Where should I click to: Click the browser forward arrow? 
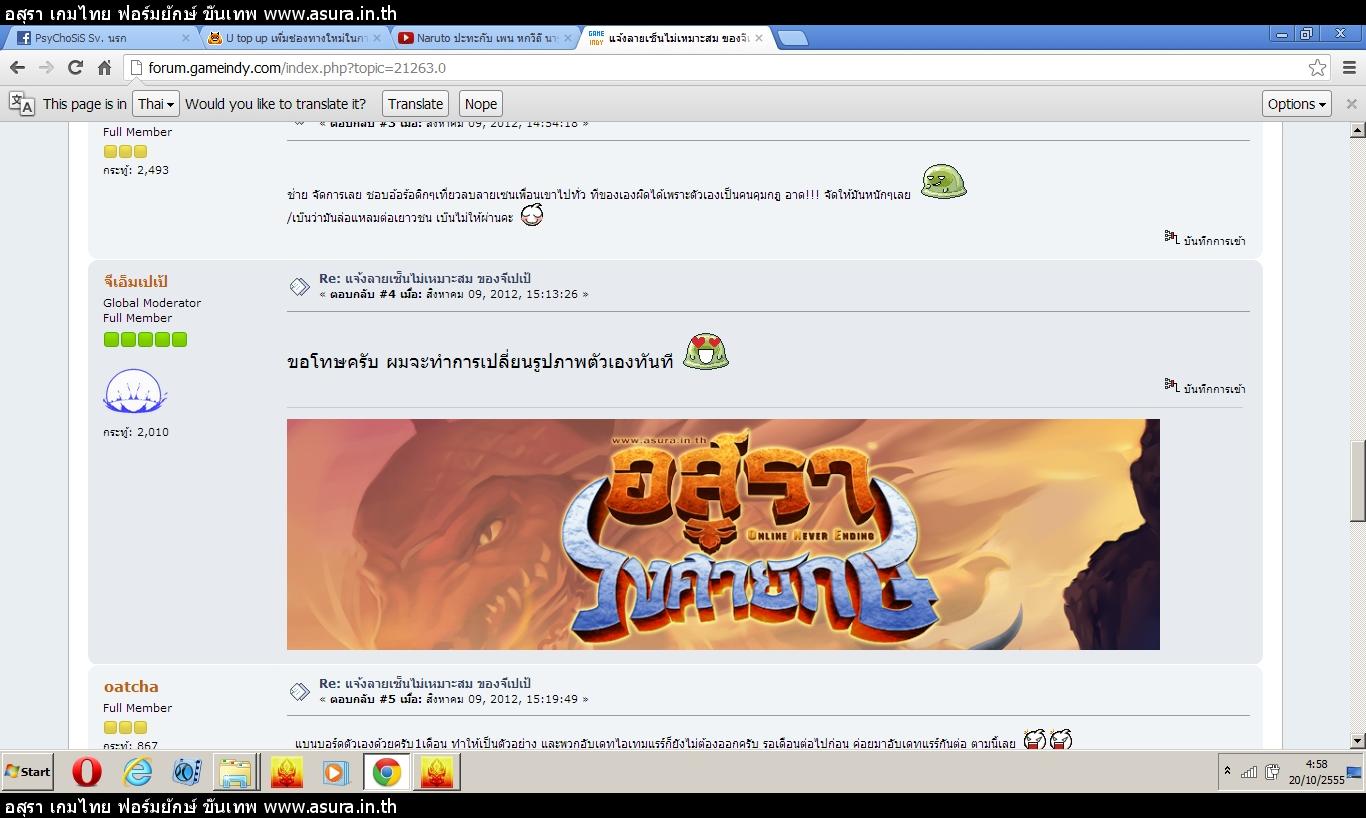(46, 68)
